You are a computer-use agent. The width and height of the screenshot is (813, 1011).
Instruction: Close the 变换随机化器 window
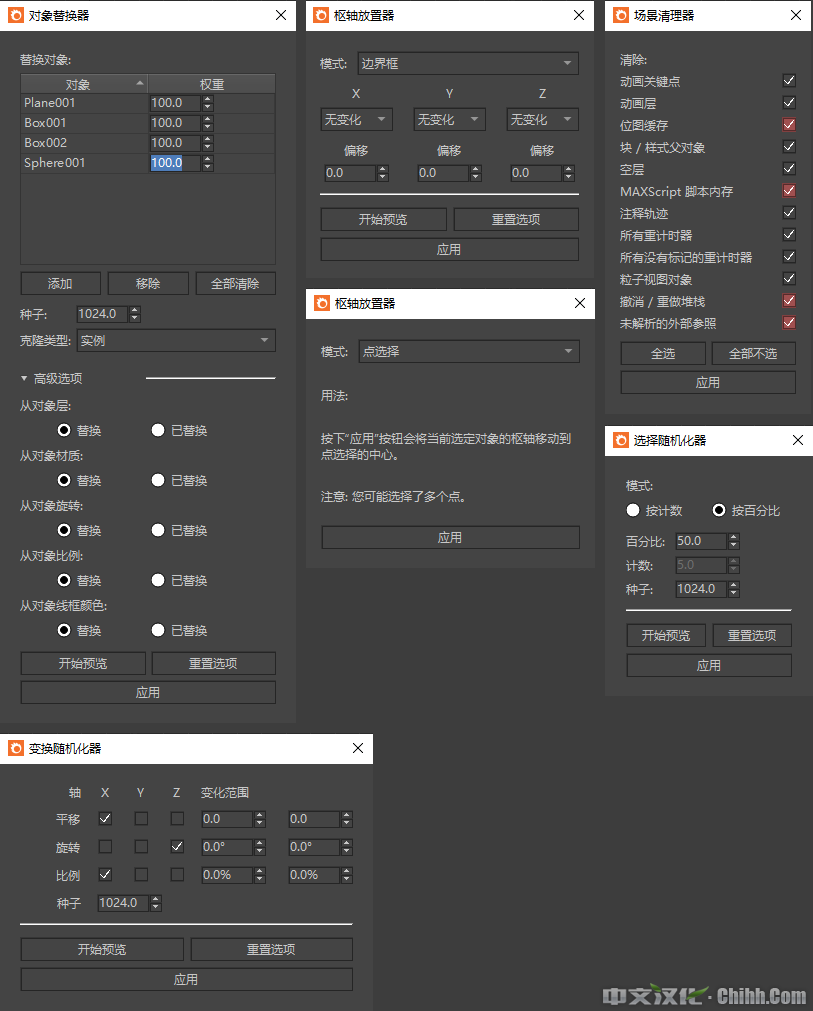pos(358,748)
